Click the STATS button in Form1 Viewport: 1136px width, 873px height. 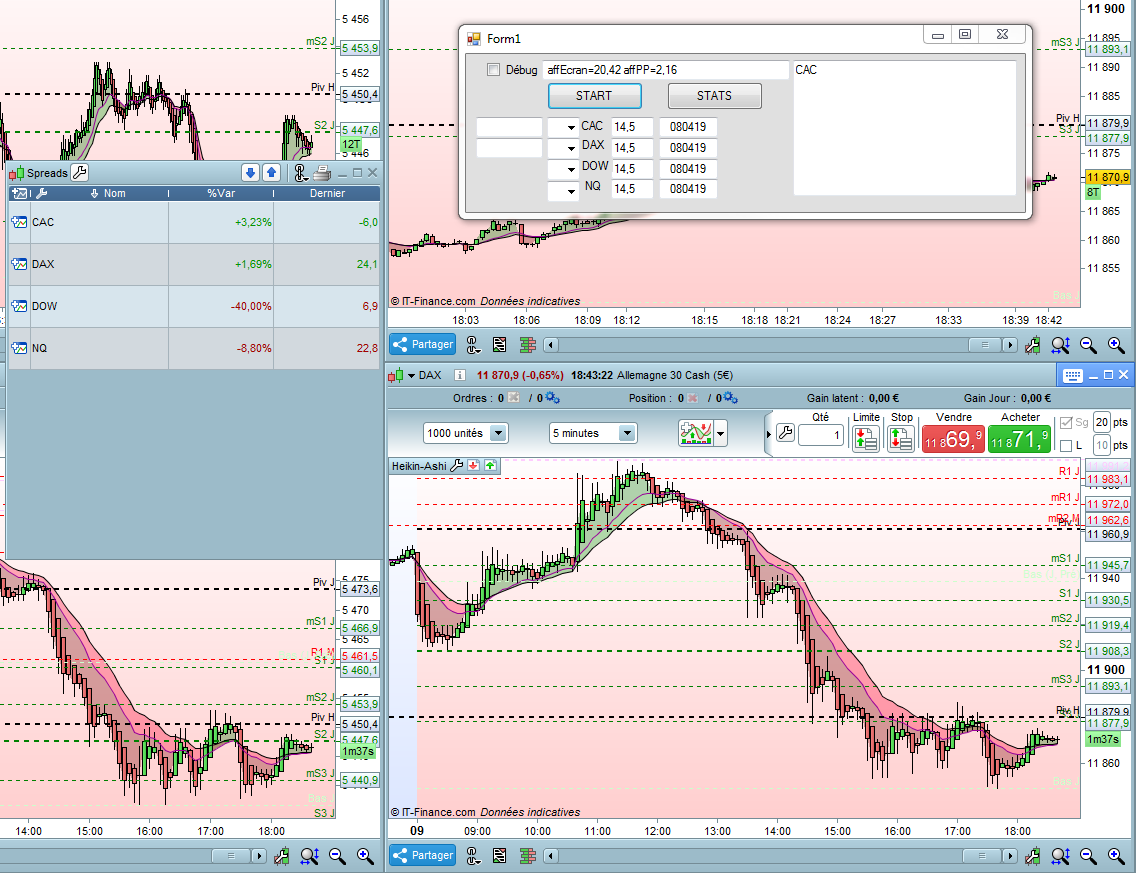coord(714,96)
